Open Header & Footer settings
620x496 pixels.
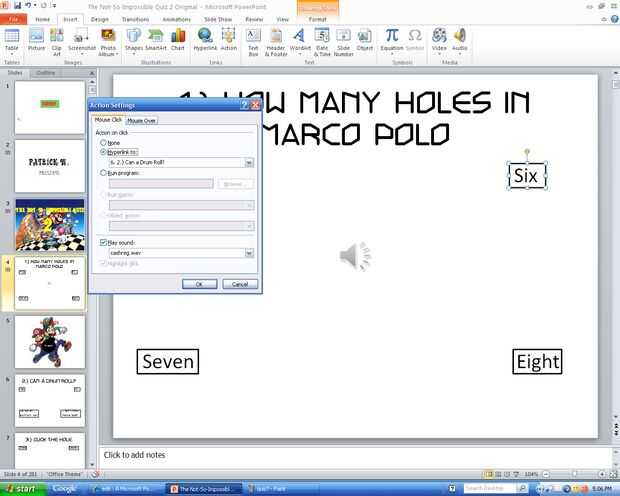(276, 42)
